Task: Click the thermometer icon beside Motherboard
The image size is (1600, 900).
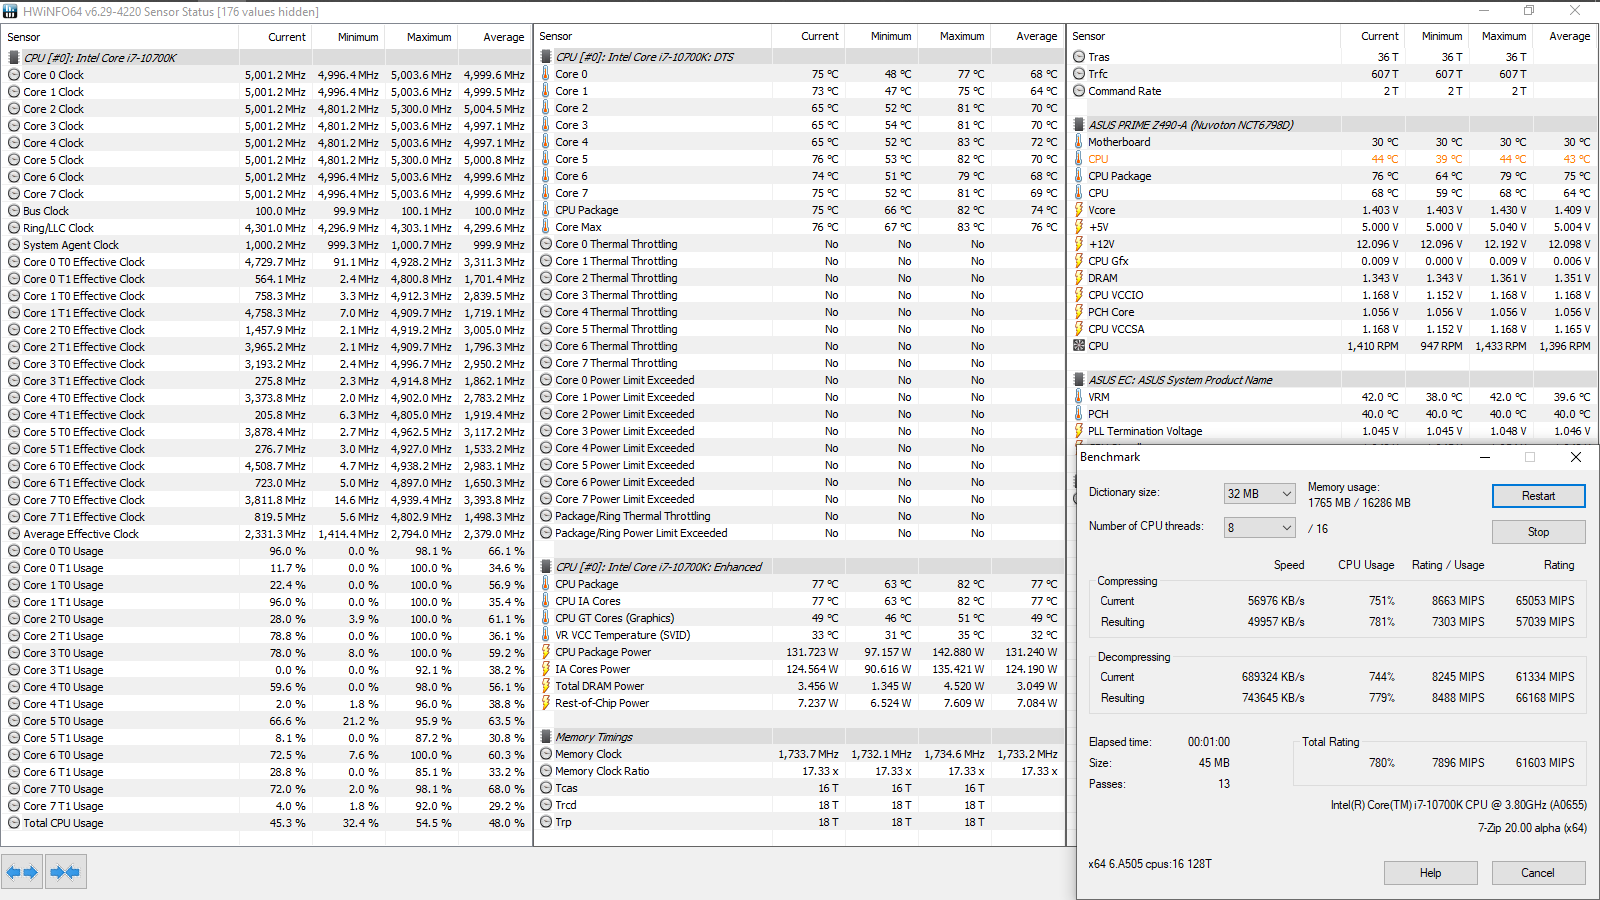Action: 1079,142
